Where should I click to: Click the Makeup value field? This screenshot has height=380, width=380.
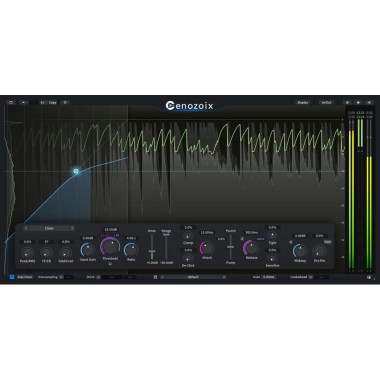(x=300, y=236)
